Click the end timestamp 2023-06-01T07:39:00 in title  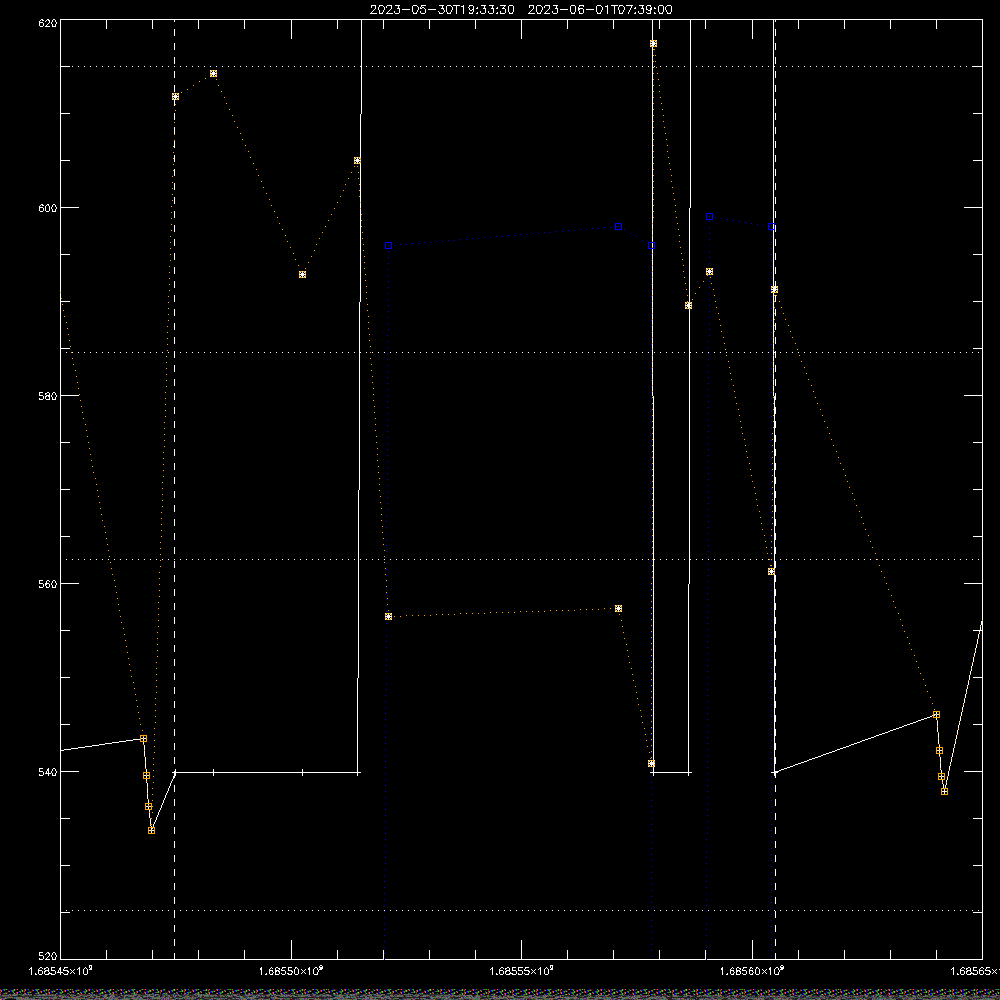(600, 10)
